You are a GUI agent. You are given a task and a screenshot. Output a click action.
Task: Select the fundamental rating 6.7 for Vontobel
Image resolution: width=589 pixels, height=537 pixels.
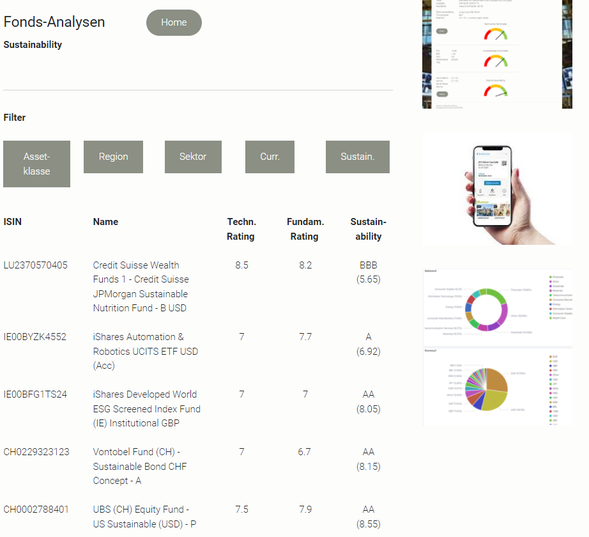305,452
